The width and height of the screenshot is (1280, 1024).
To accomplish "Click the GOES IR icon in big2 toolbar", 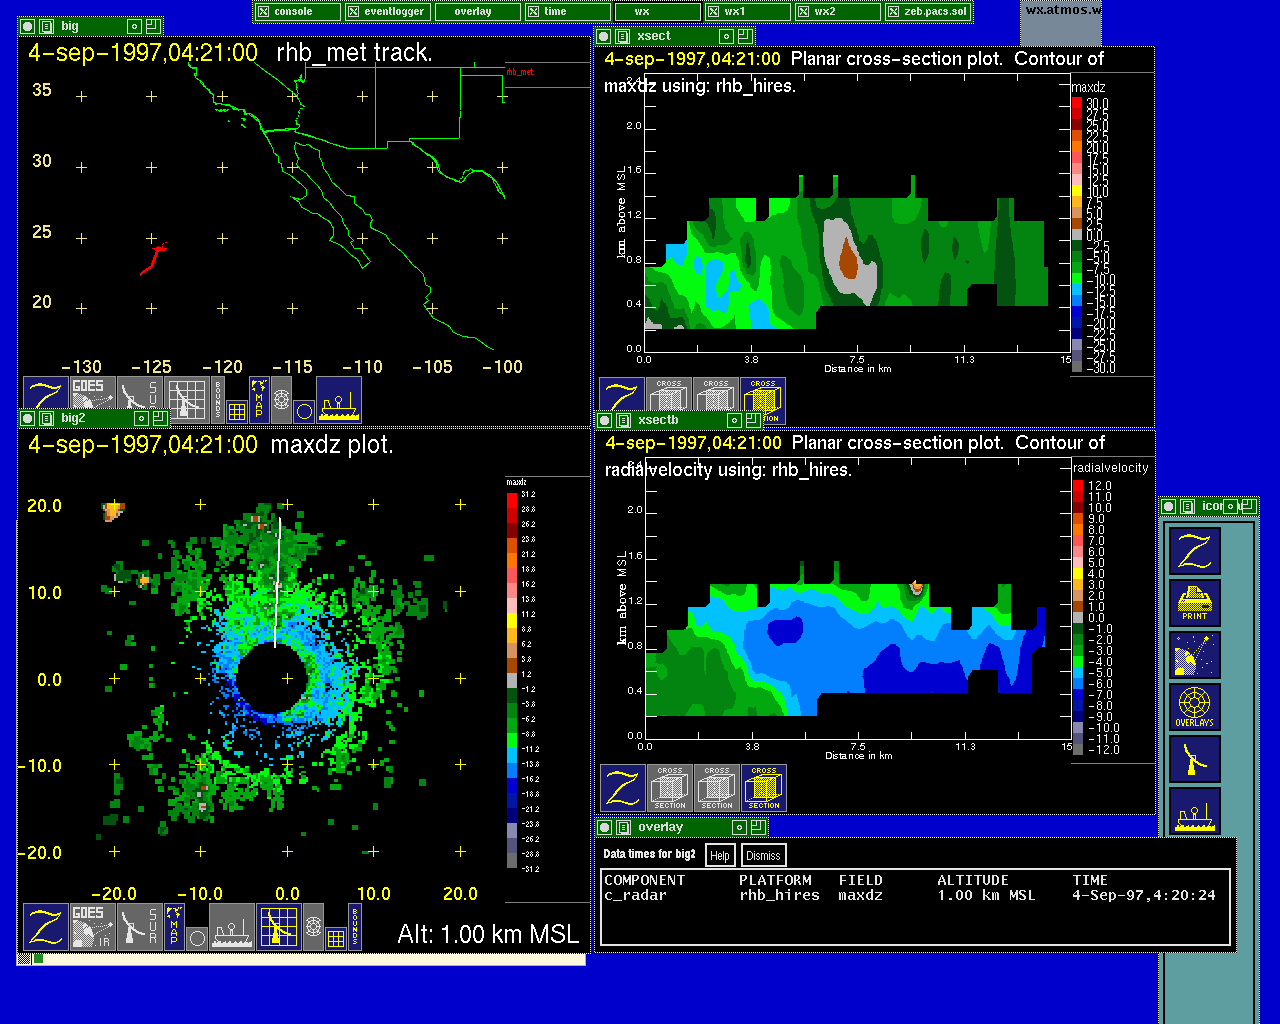I will pyautogui.click(x=90, y=927).
